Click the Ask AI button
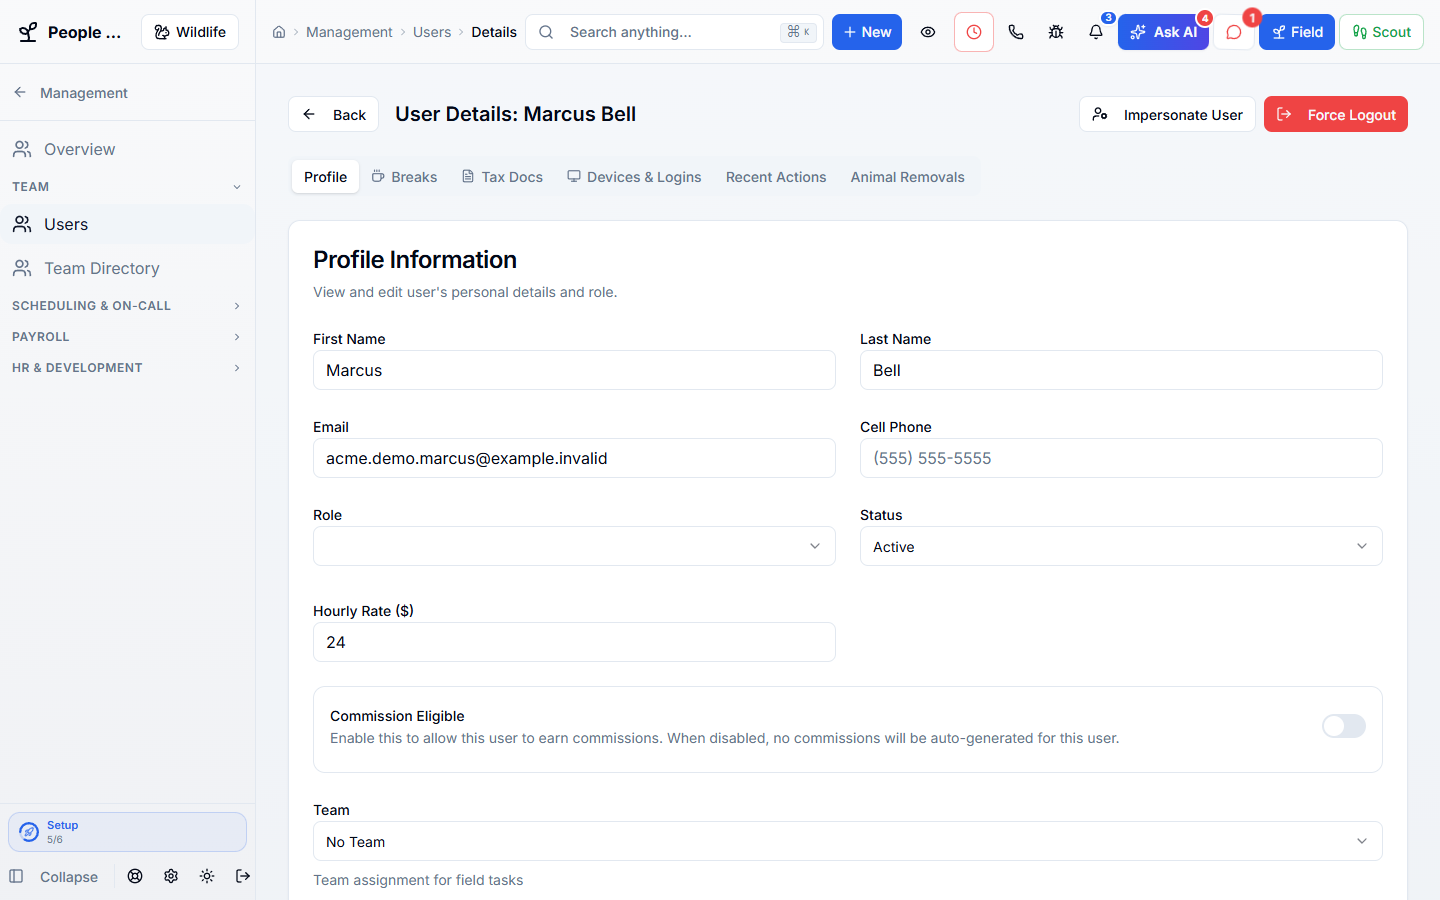1440x900 pixels. tap(1163, 32)
